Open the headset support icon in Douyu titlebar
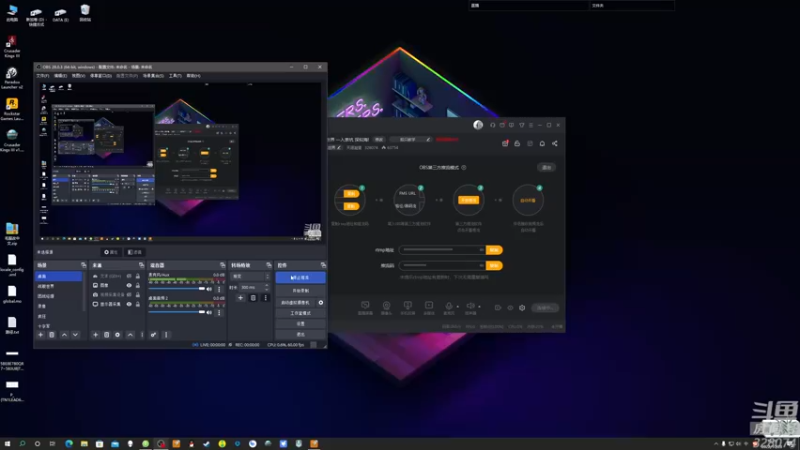Viewport: 800px width, 450px height. click(x=492, y=125)
